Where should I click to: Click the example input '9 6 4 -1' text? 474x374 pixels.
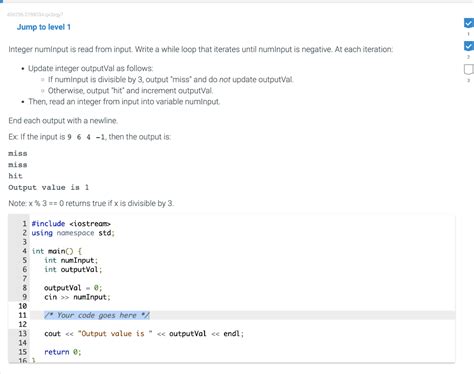coord(86,137)
